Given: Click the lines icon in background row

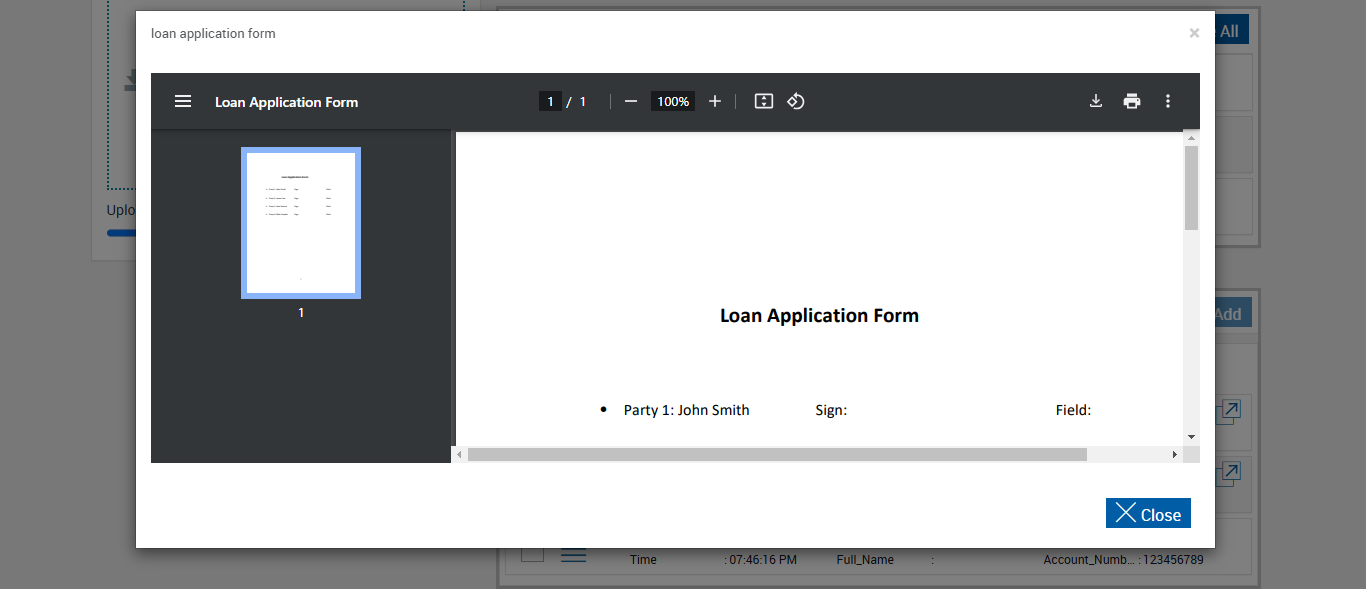Looking at the screenshot, I should 573,554.
